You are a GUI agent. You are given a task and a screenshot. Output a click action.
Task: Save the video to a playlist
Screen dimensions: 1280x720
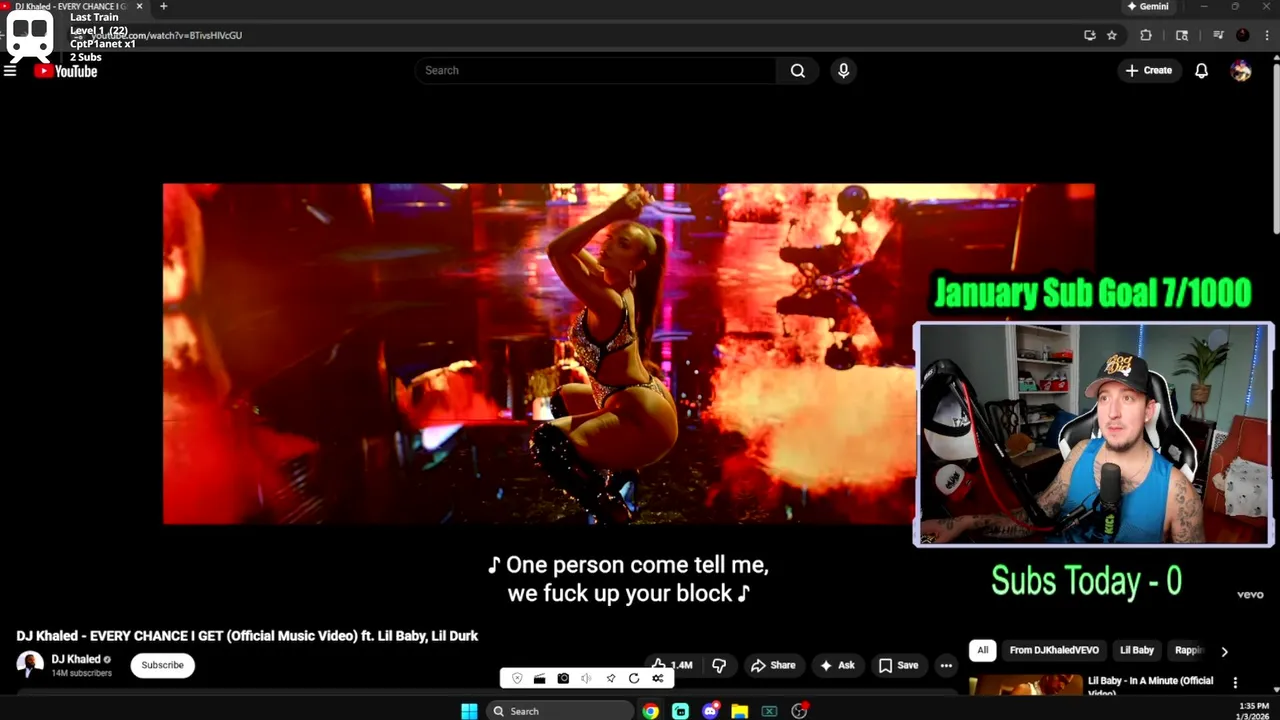(898, 665)
